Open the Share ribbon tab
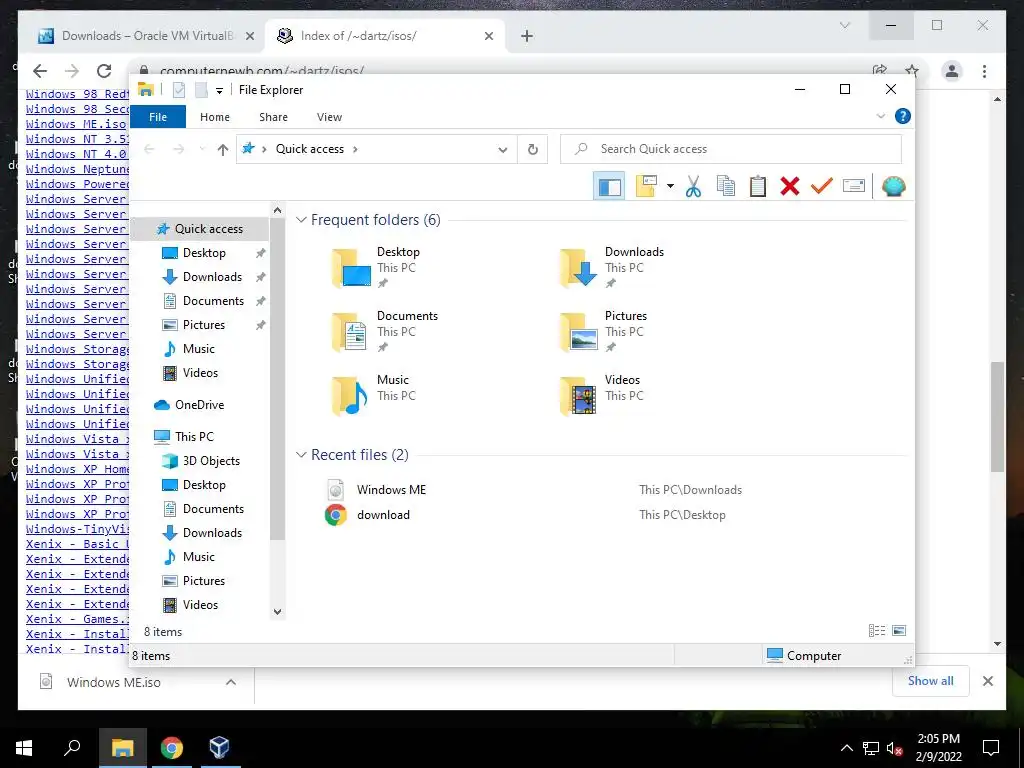The image size is (1024, 768). pyautogui.click(x=273, y=117)
